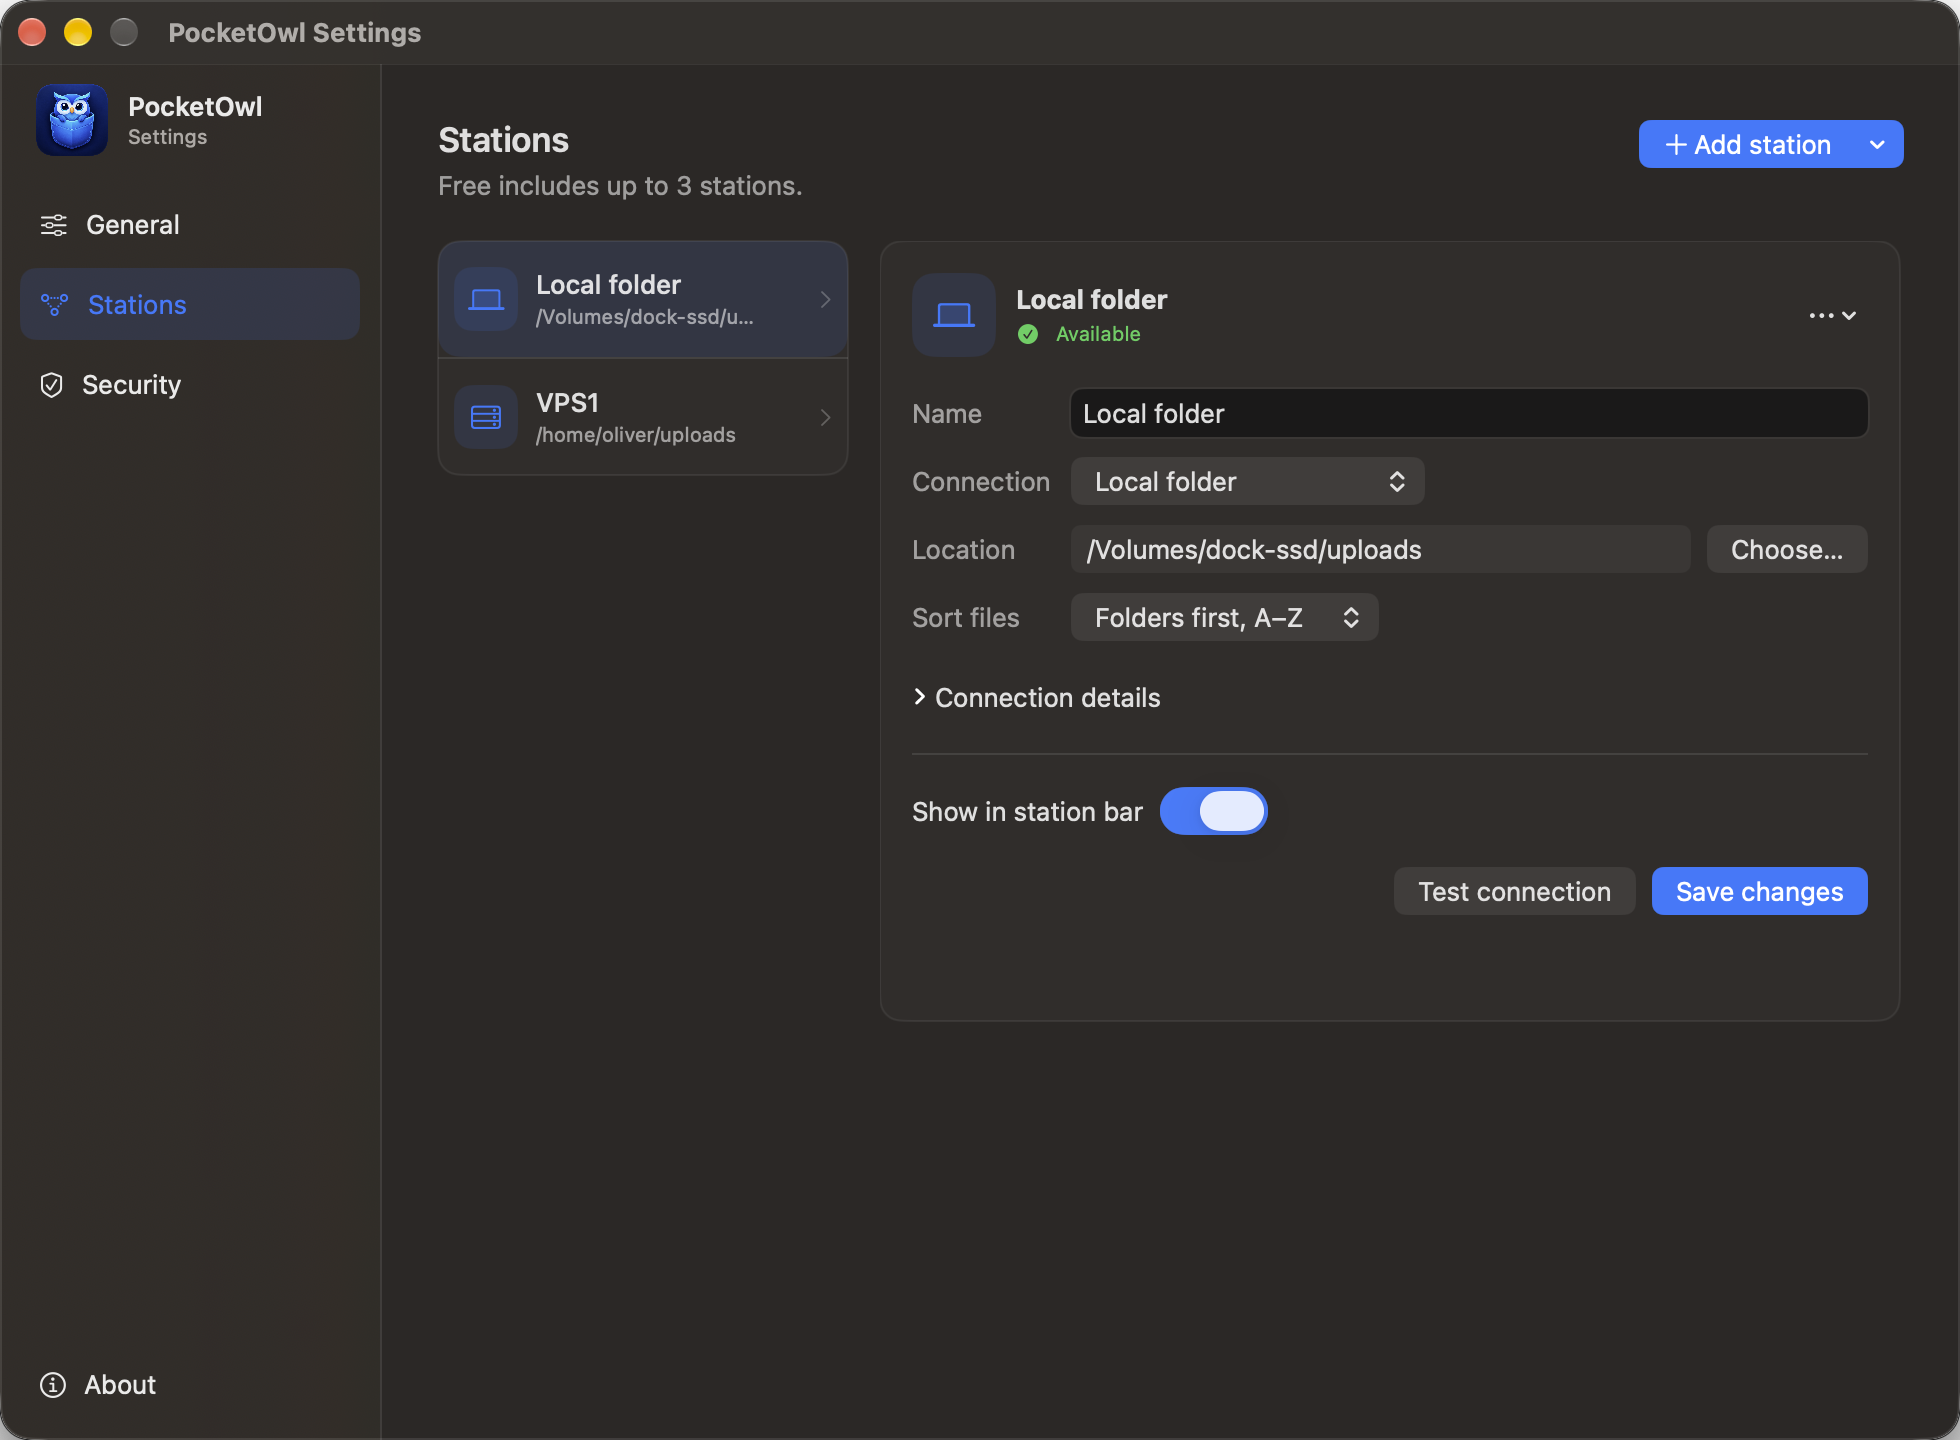Click the Available status text
The width and height of the screenshot is (1960, 1440).
(x=1098, y=334)
